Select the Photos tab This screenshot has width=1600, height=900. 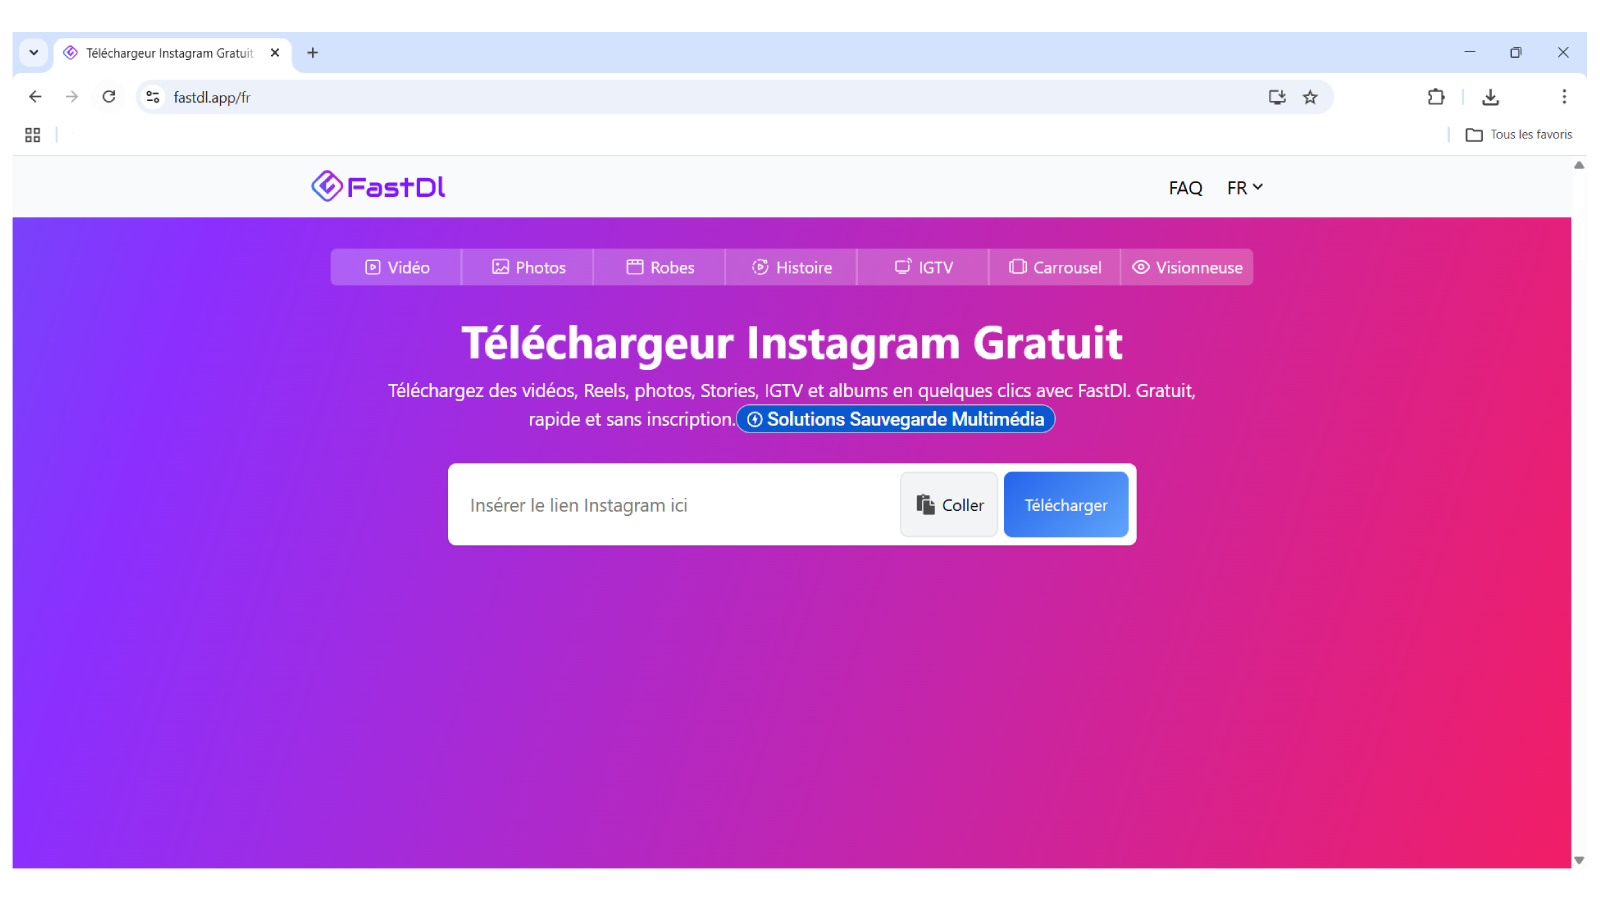point(528,267)
